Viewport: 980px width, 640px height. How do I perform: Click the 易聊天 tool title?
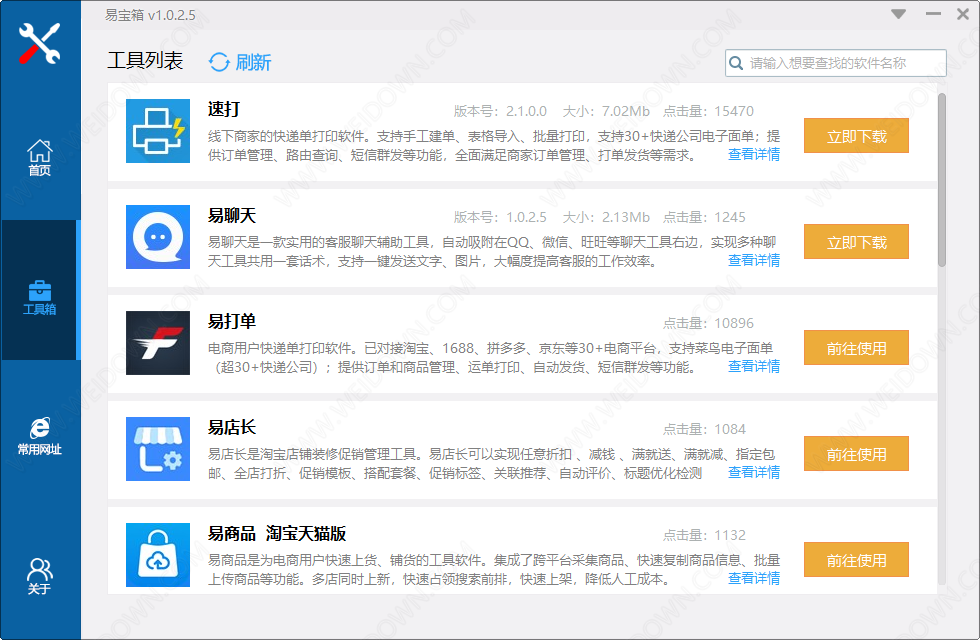point(232,216)
